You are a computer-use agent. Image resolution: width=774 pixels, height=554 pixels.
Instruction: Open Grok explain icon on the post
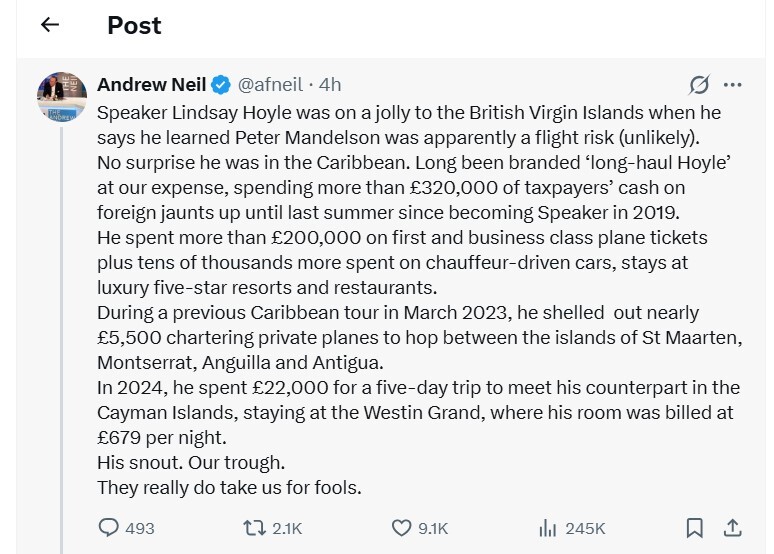point(700,85)
